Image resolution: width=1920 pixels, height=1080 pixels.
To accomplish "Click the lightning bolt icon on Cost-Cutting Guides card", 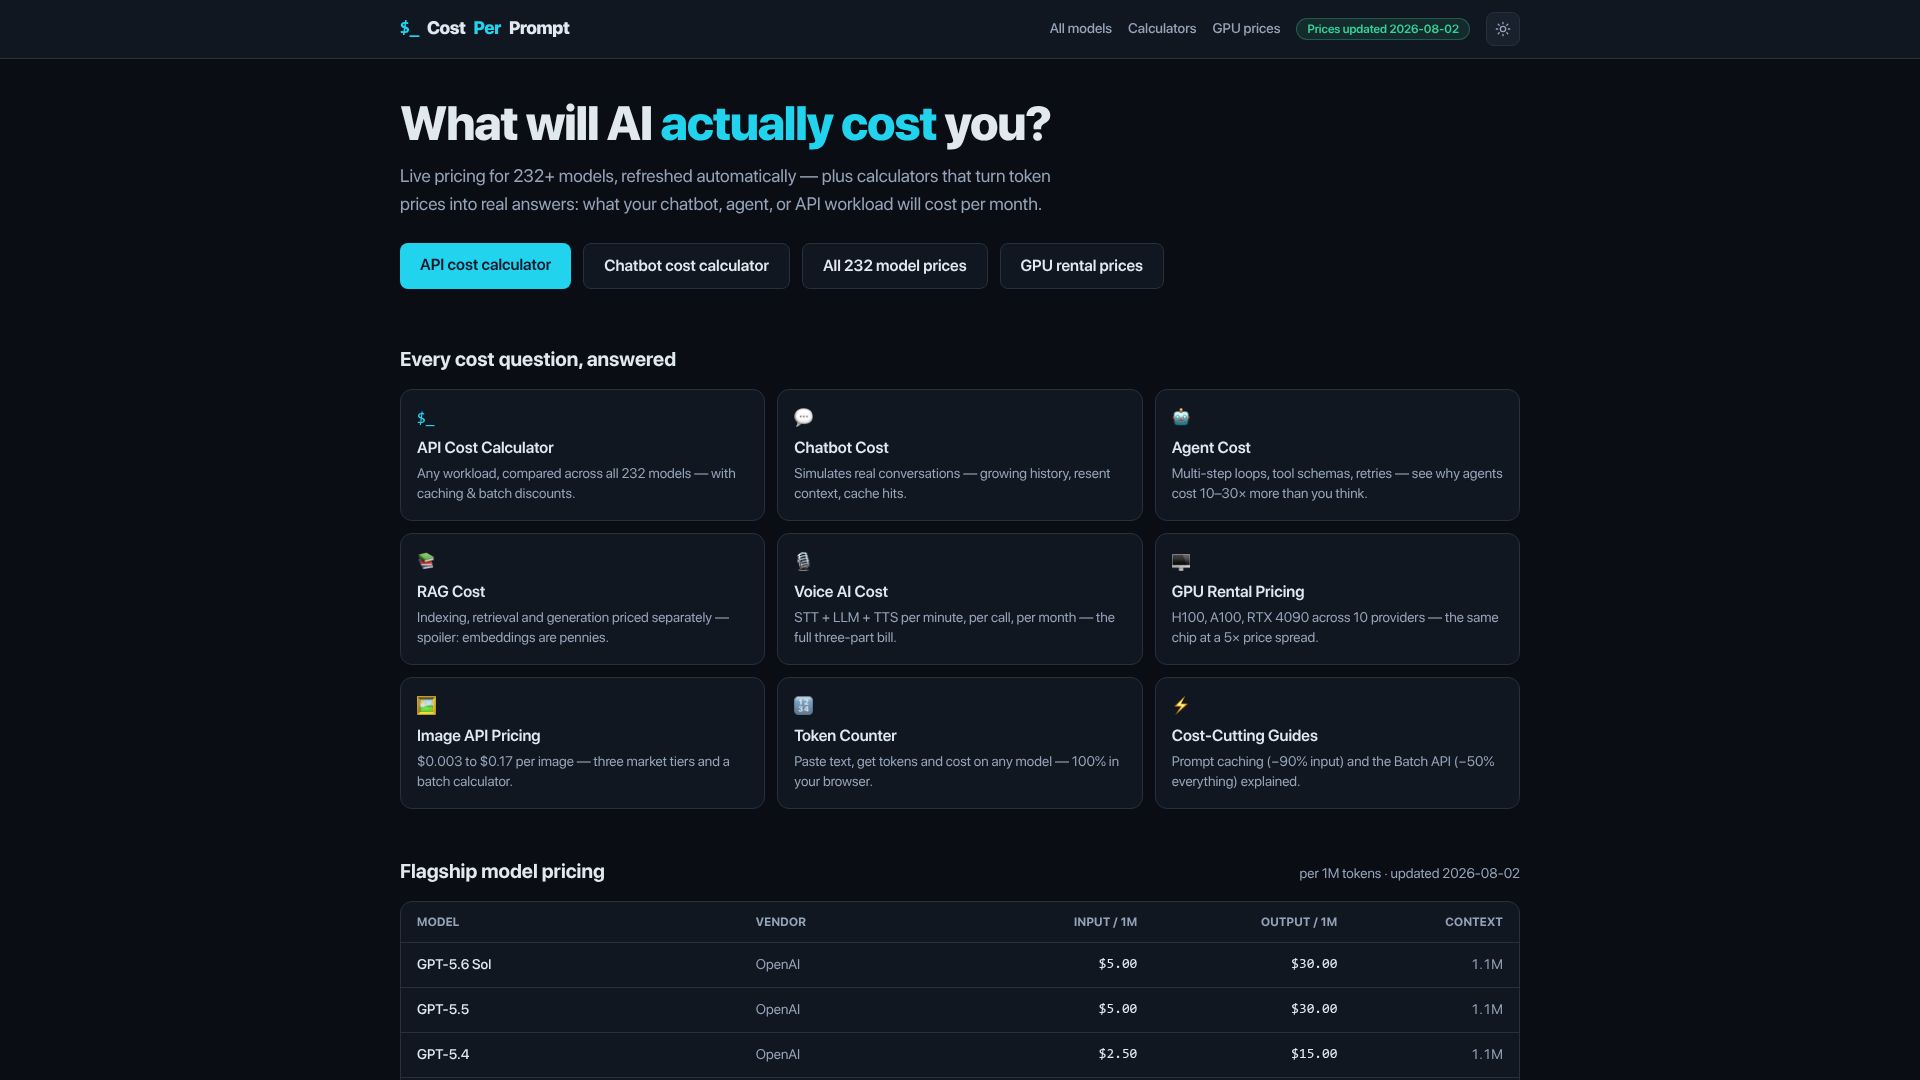I will [x=1181, y=705].
